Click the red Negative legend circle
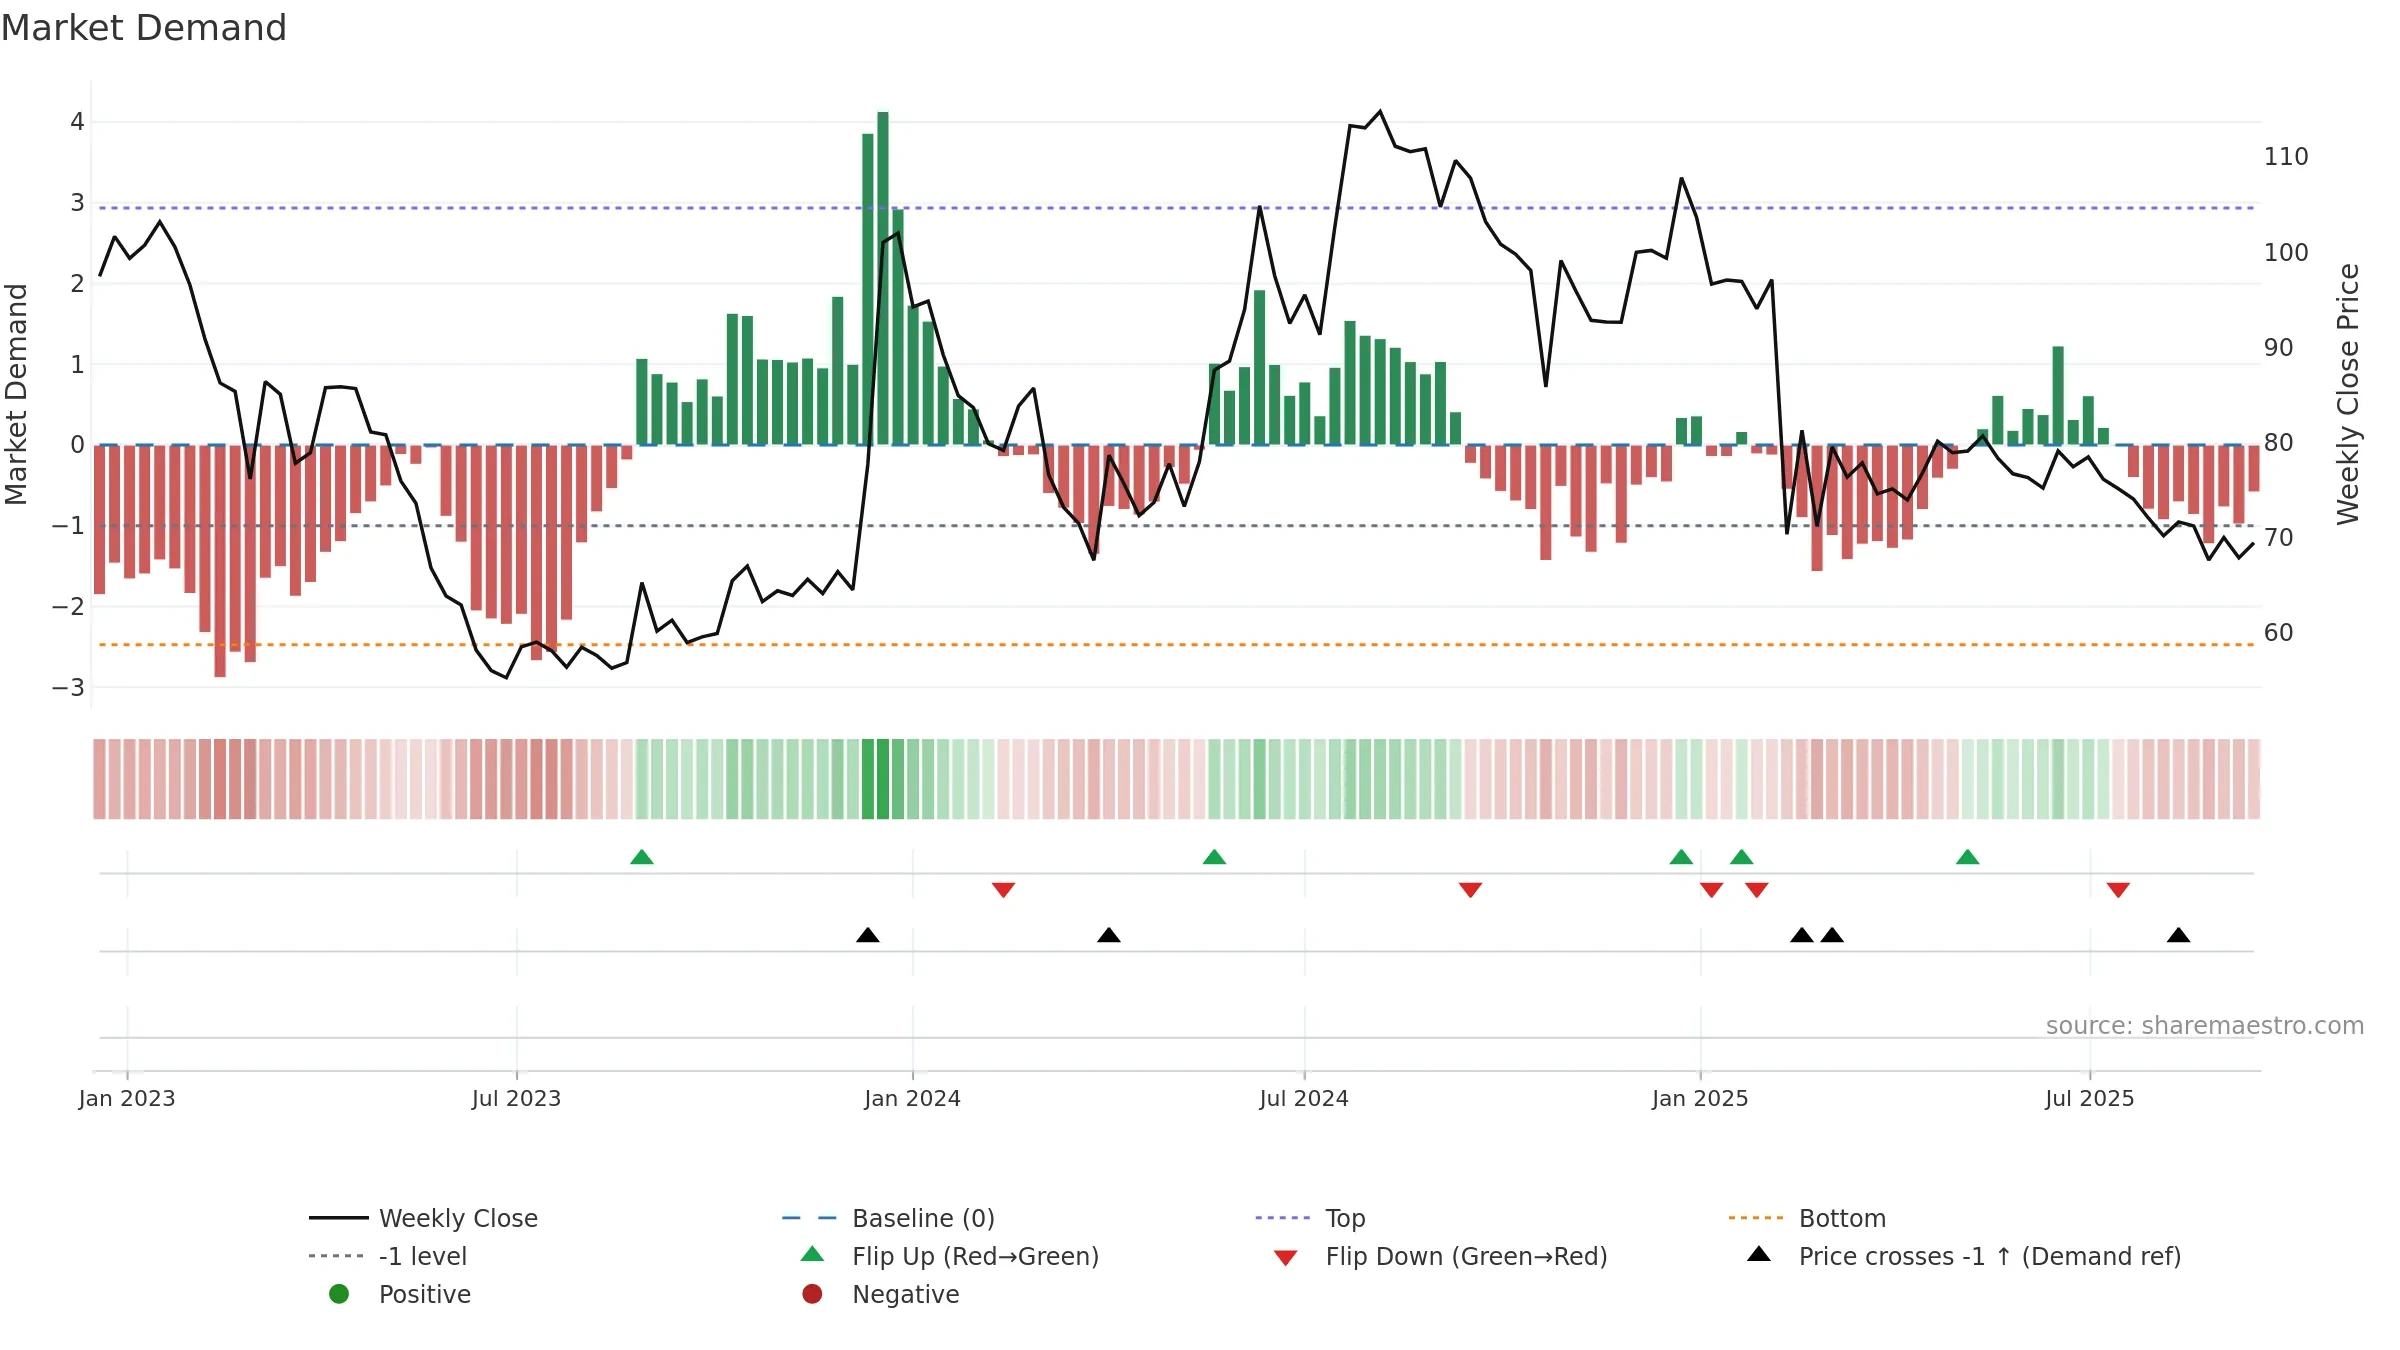 click(x=812, y=1294)
